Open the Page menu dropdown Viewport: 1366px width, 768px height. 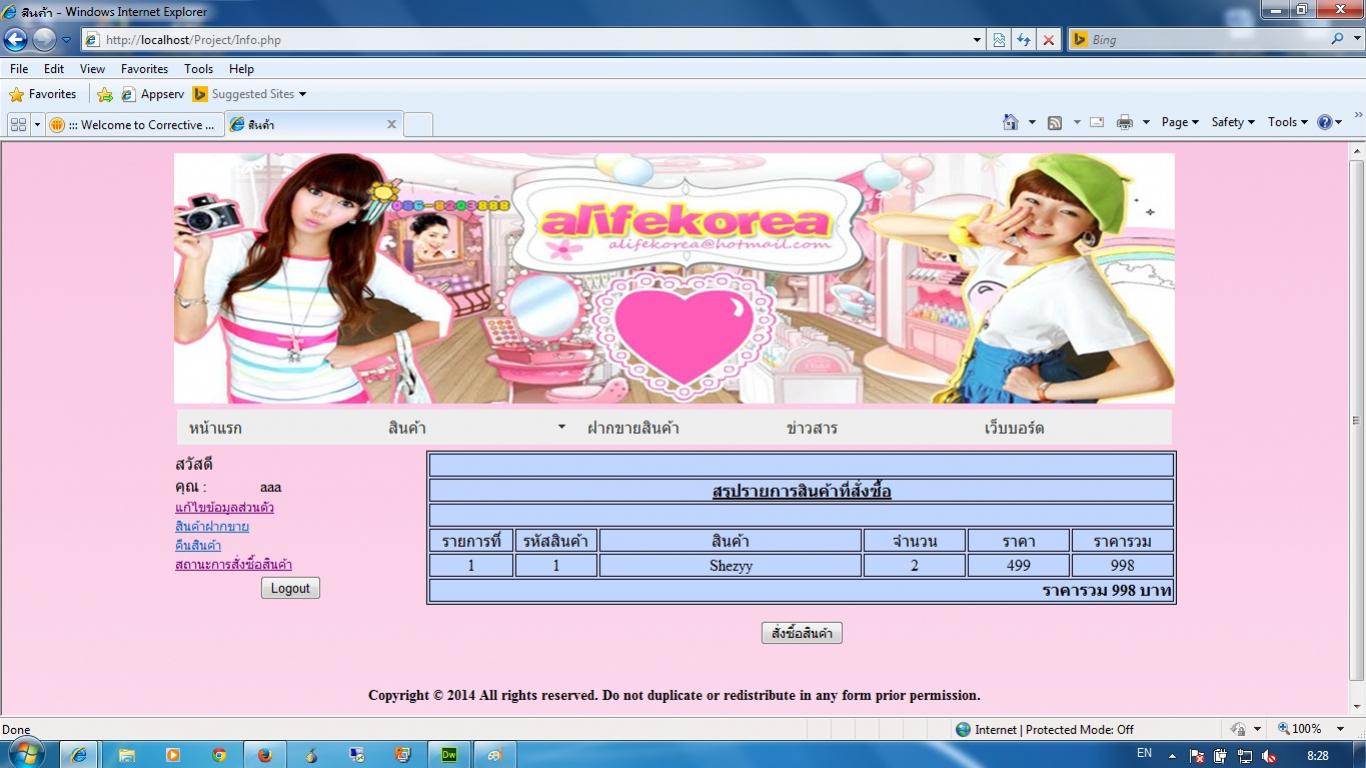tap(1180, 122)
